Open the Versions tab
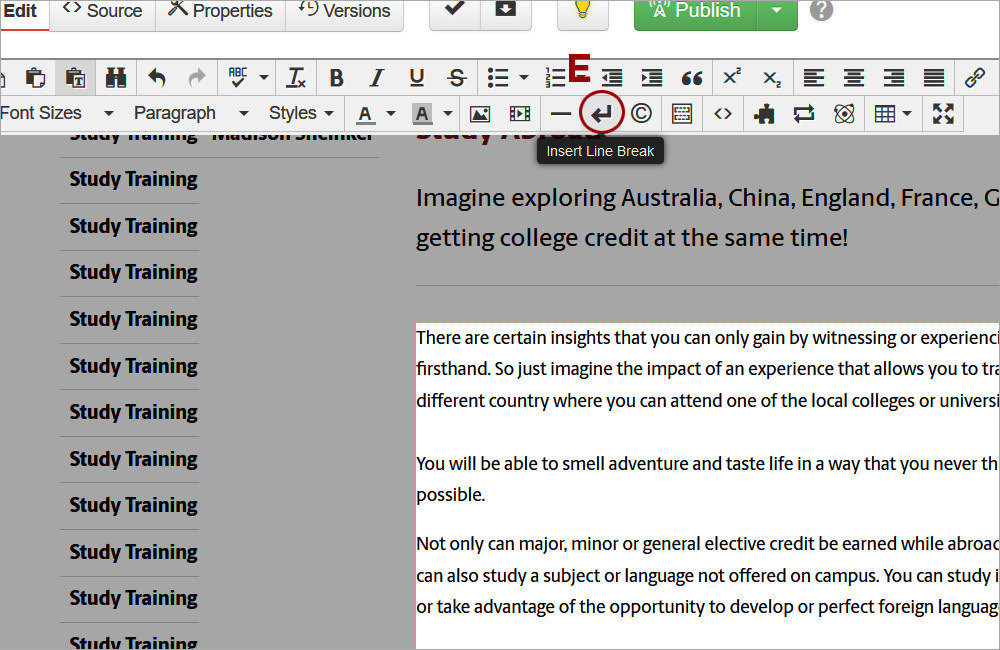The image size is (1000, 650). point(345,12)
